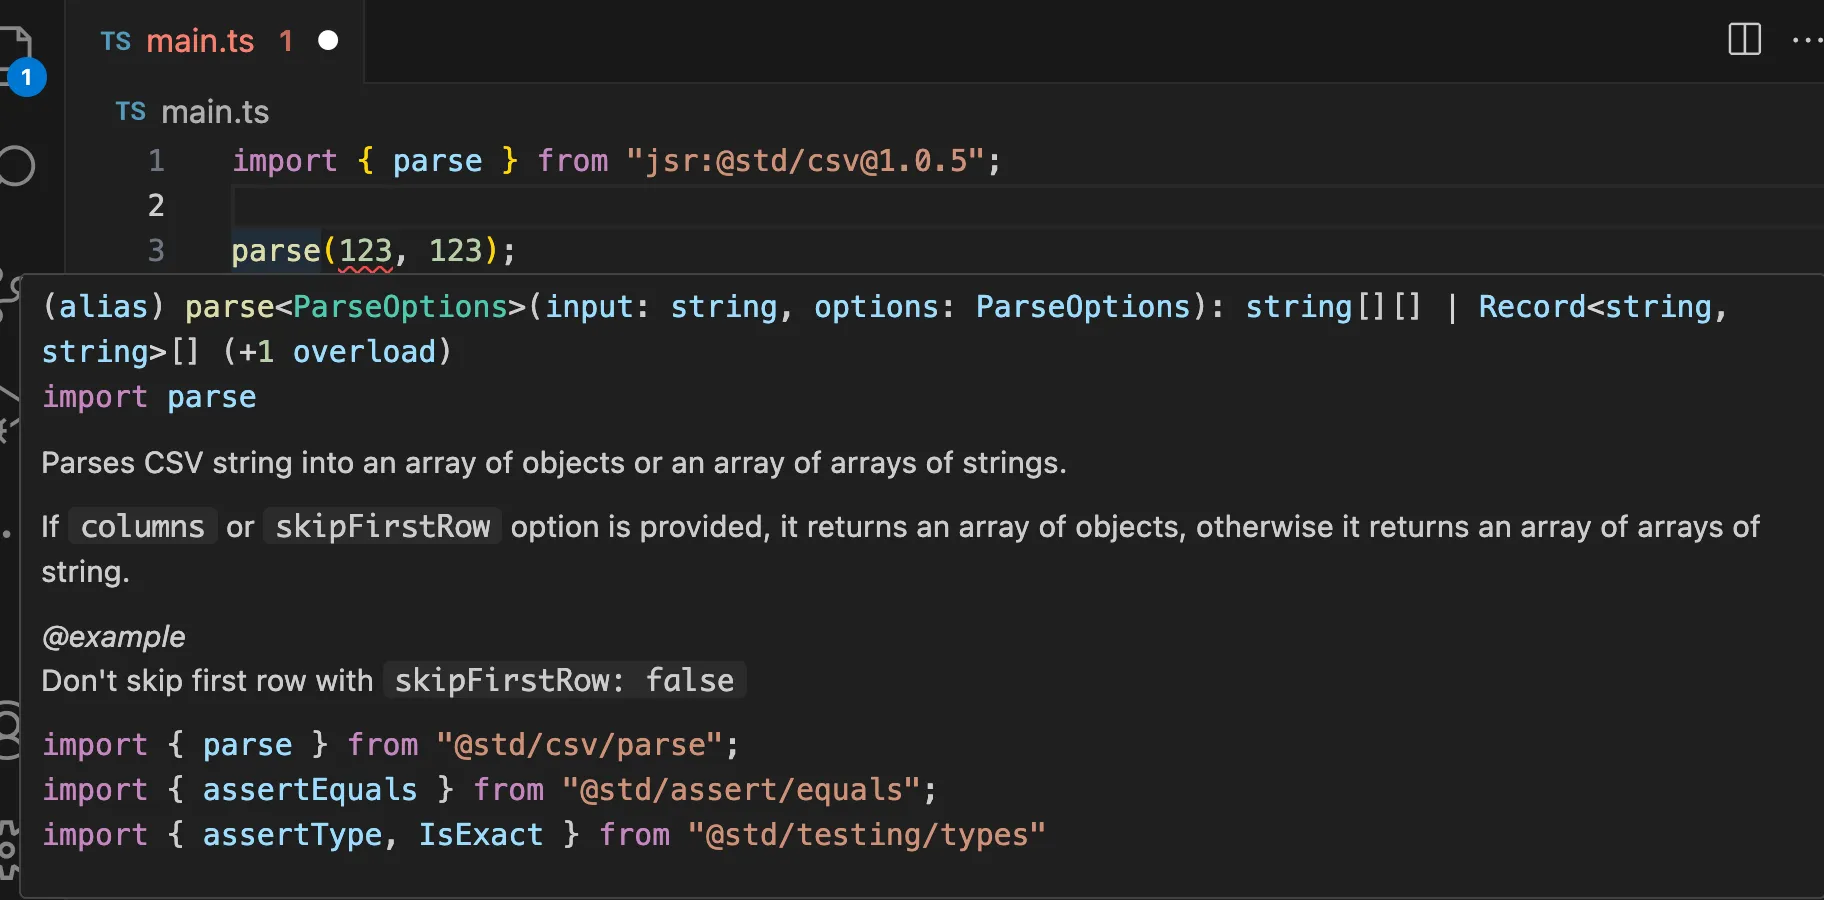
Task: Select main.ts in the breadcrumb path
Action: coord(215,111)
